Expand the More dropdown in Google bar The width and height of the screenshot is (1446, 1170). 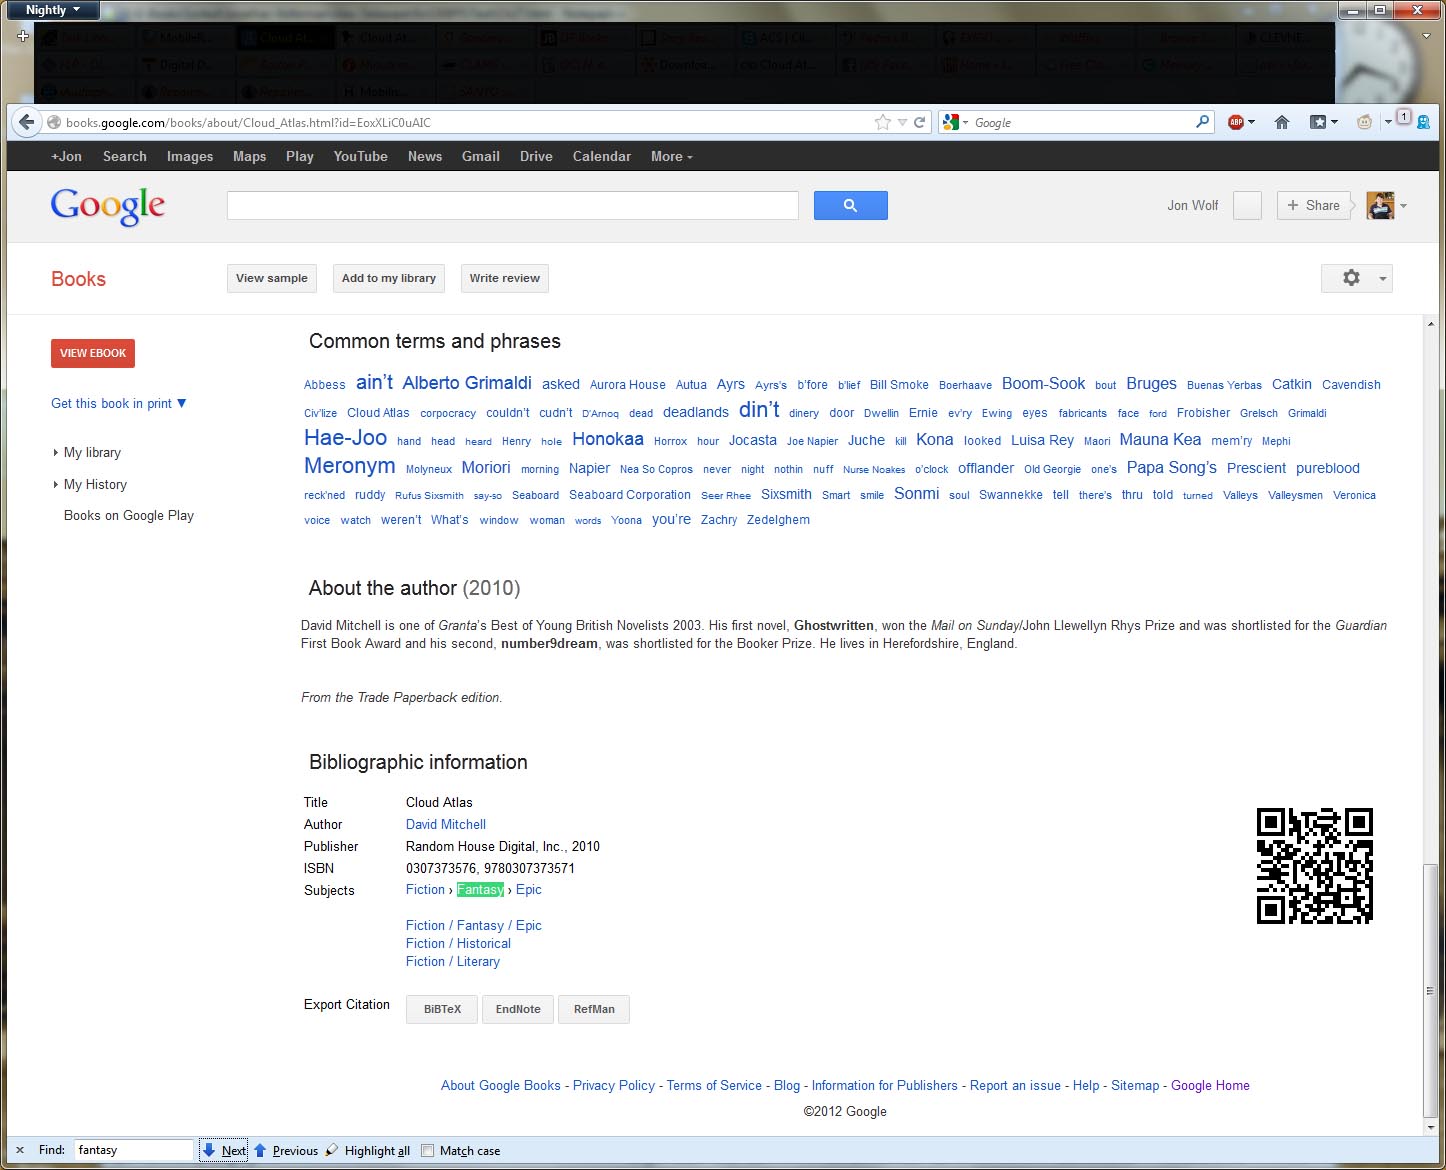671,156
